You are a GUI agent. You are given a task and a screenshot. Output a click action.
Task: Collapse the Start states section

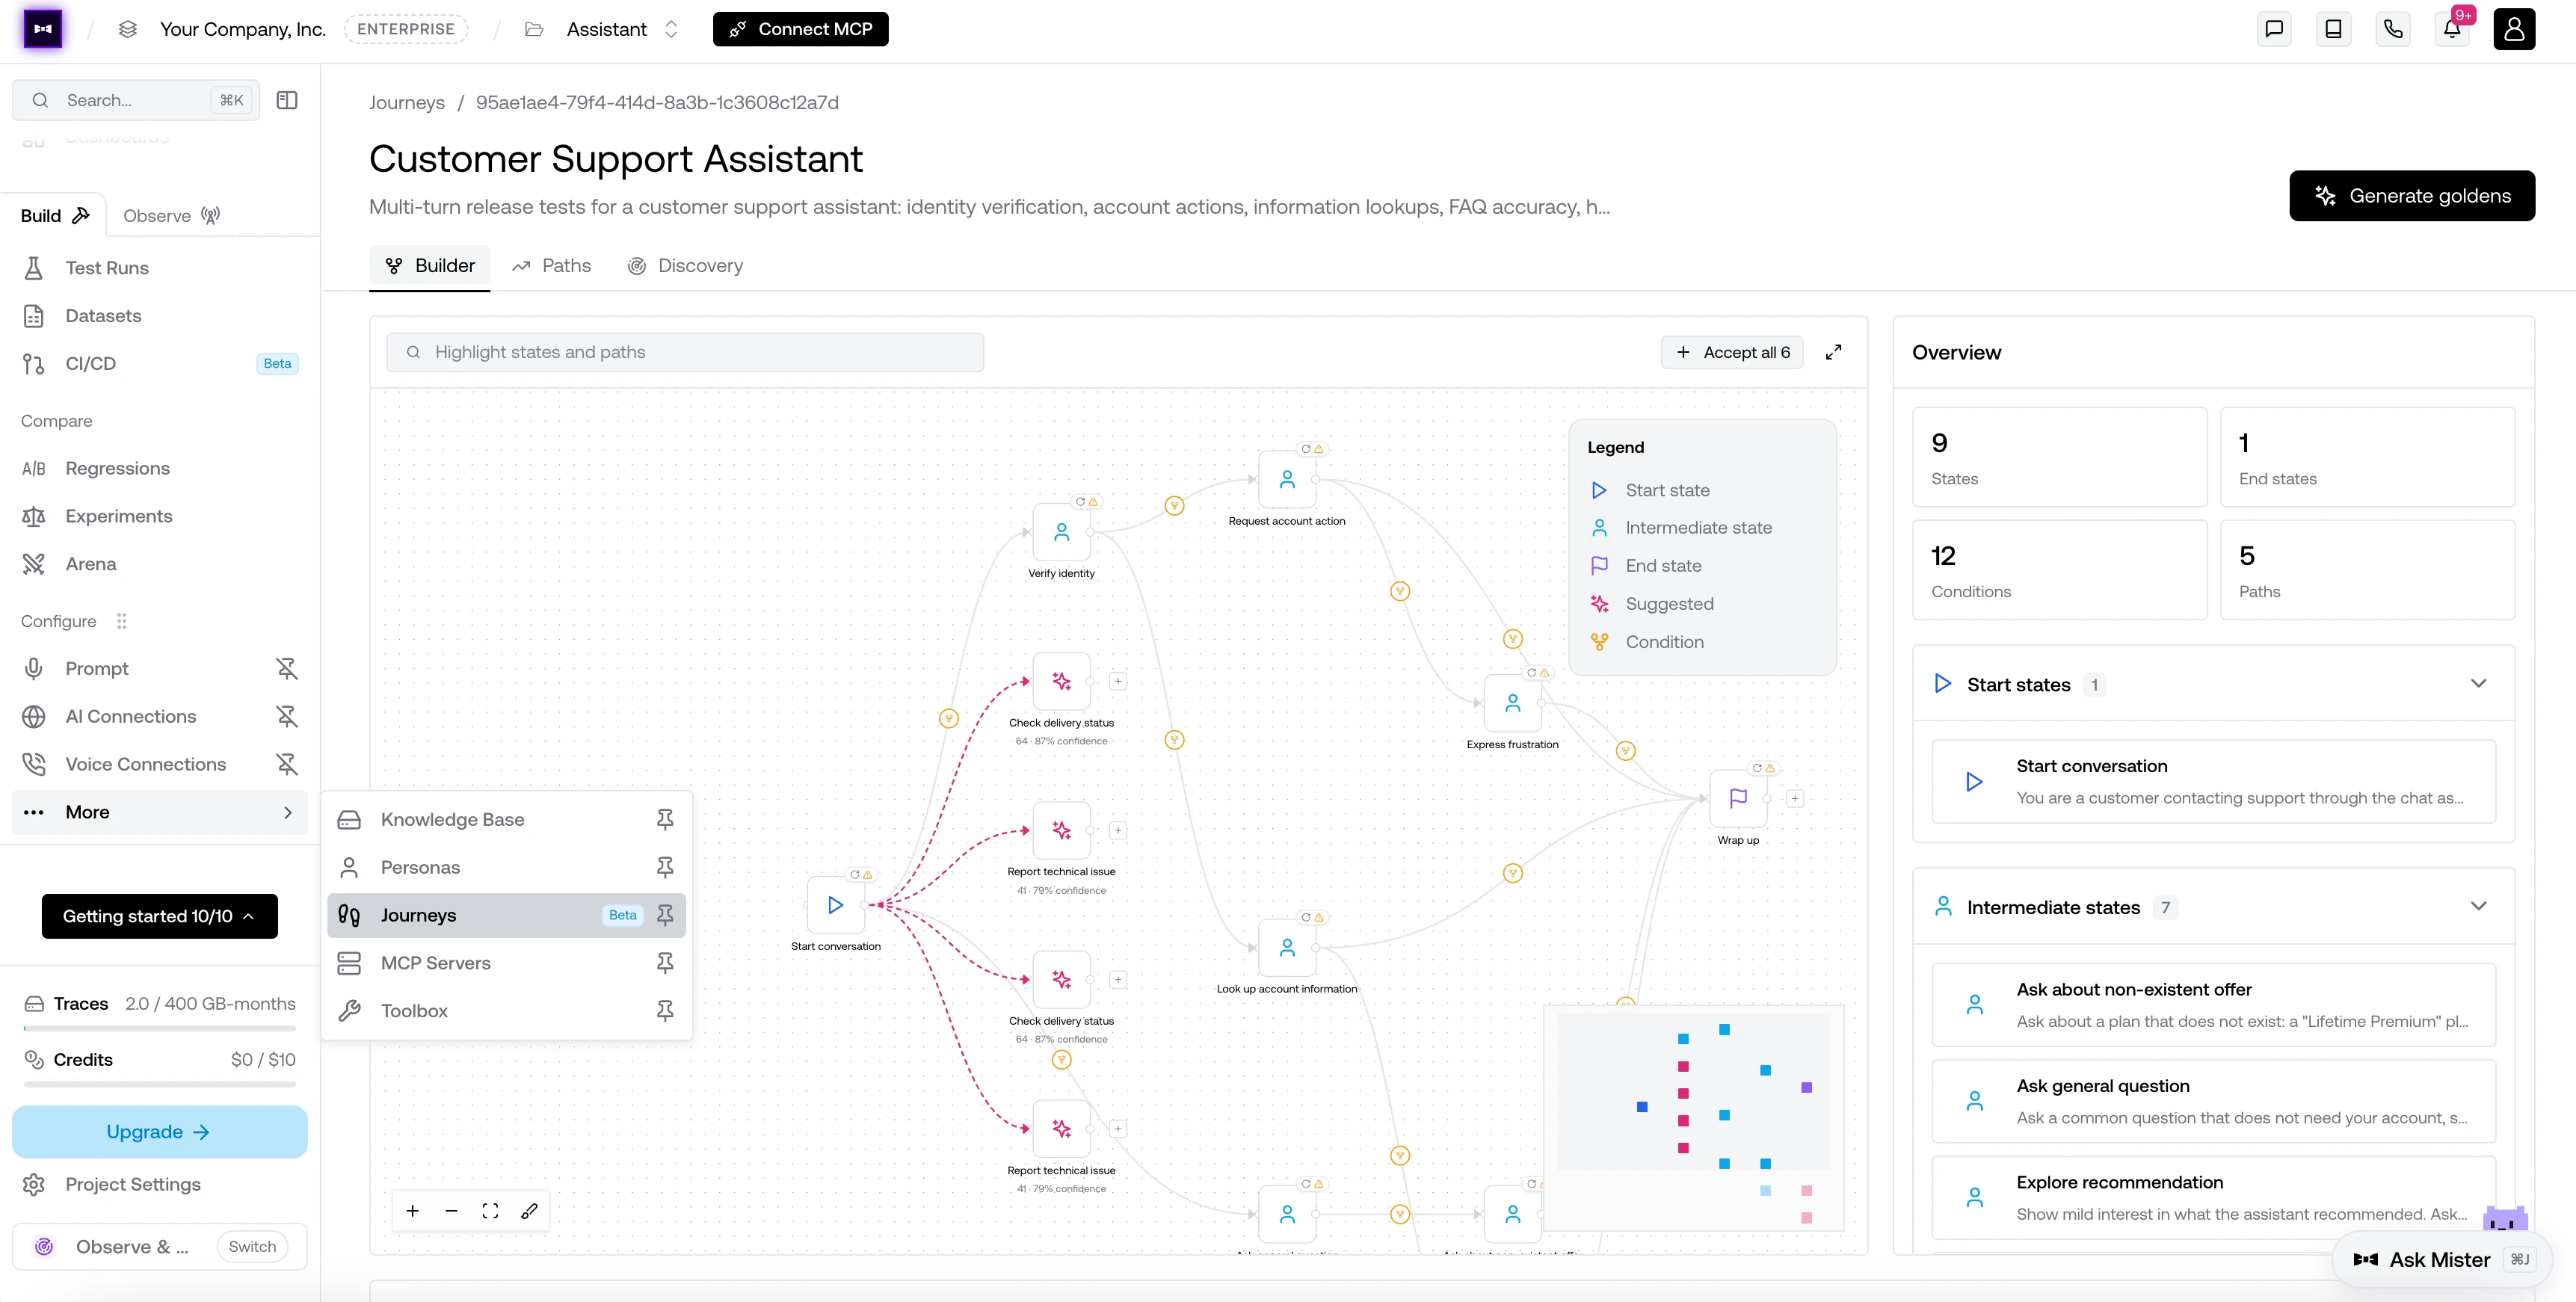pos(2478,684)
